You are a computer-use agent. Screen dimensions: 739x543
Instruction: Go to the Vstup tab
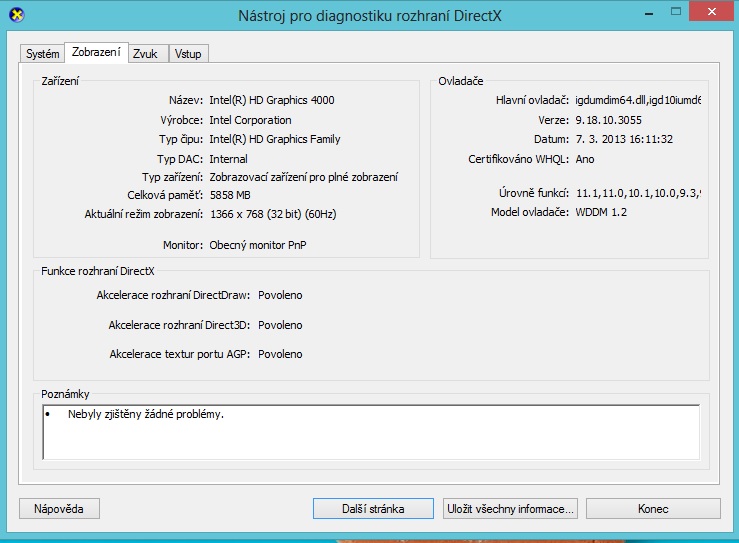tap(188, 54)
